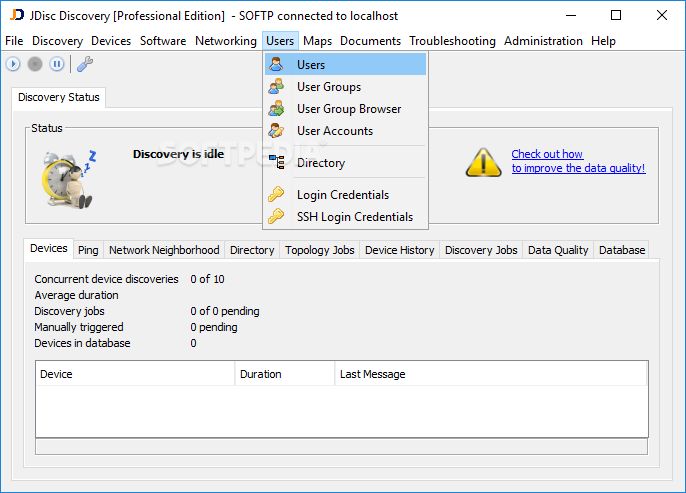Click the 'Concurrent device discoveries' label
Image resolution: width=686 pixels, height=493 pixels.
coord(106,279)
